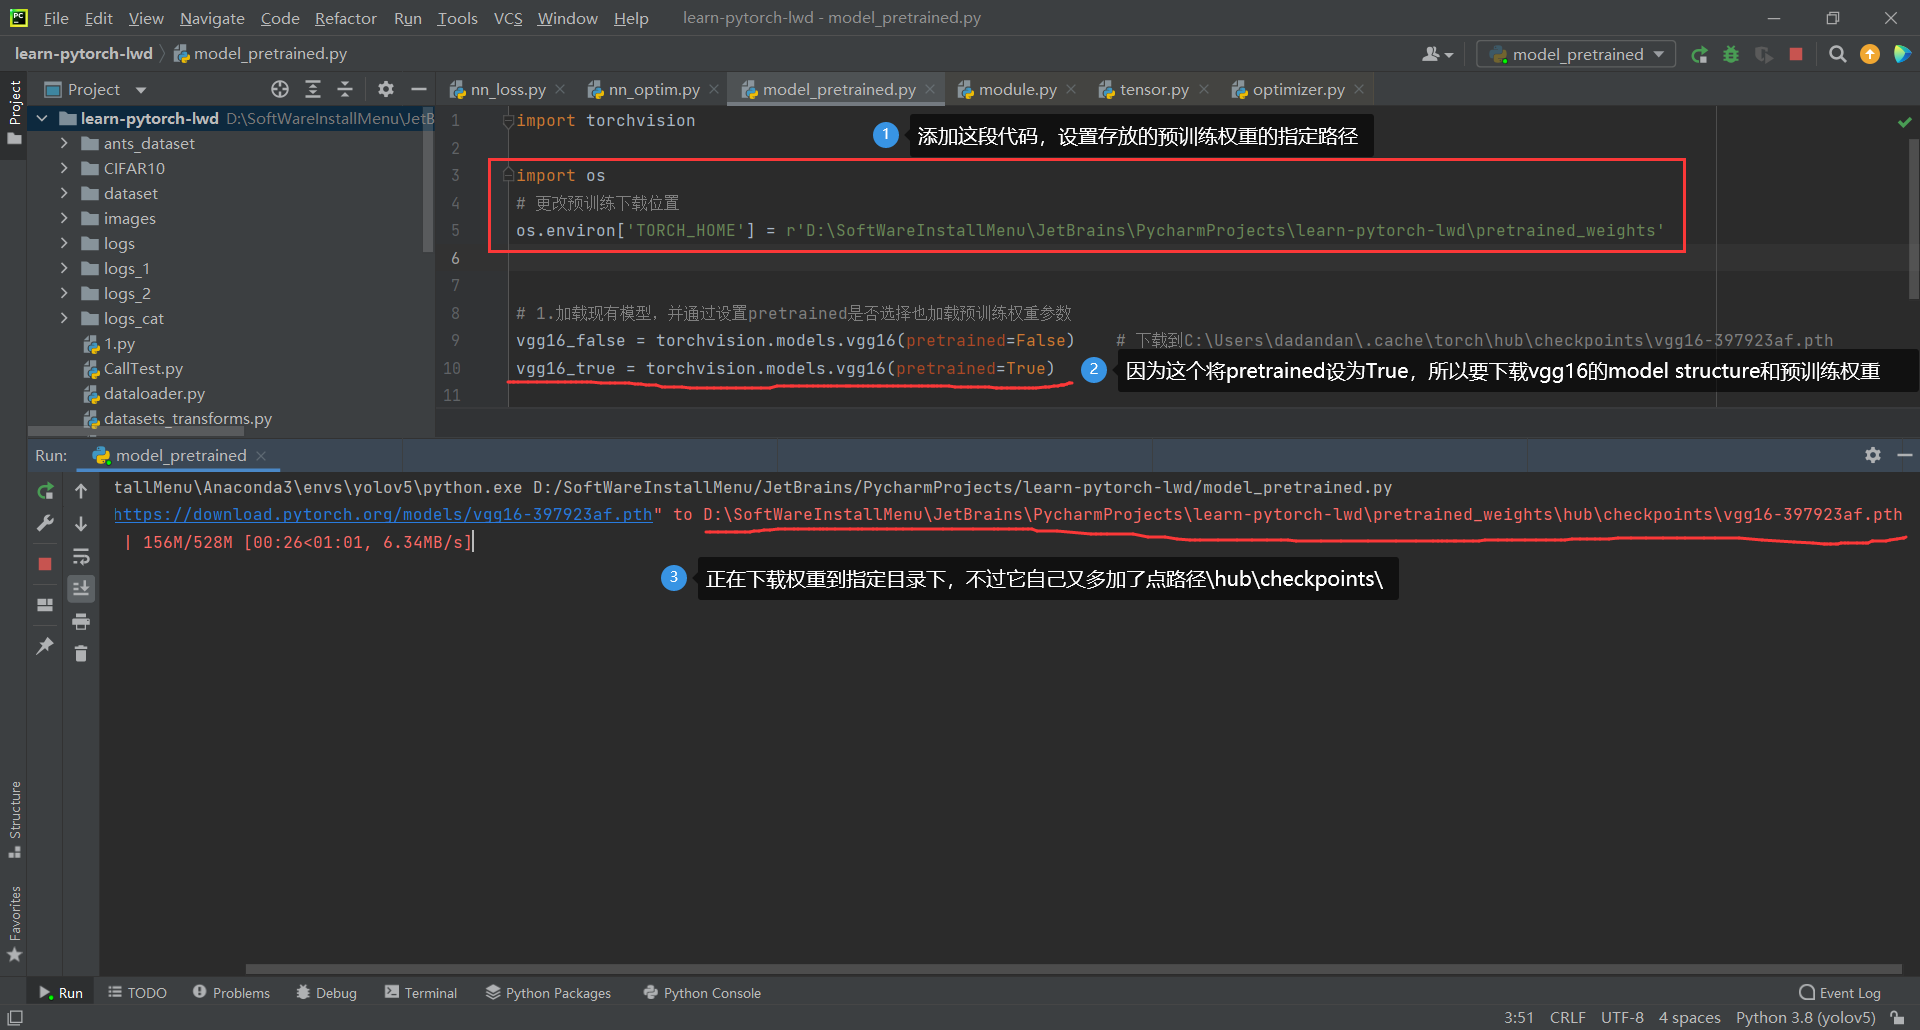Click the Run console horizontal scrollbar
The width and height of the screenshot is (1920, 1030).
[x=1073, y=968]
